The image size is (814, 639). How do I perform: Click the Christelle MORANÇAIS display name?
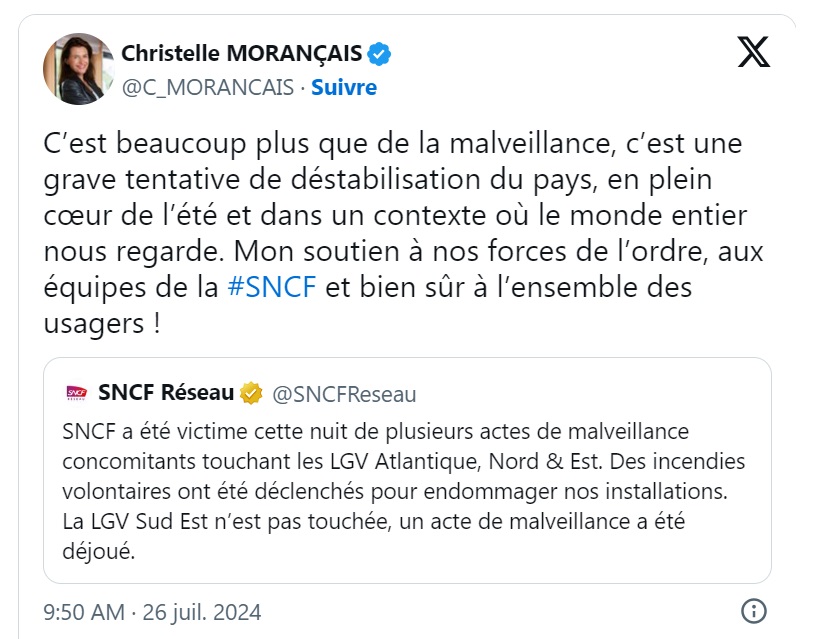click(x=242, y=52)
